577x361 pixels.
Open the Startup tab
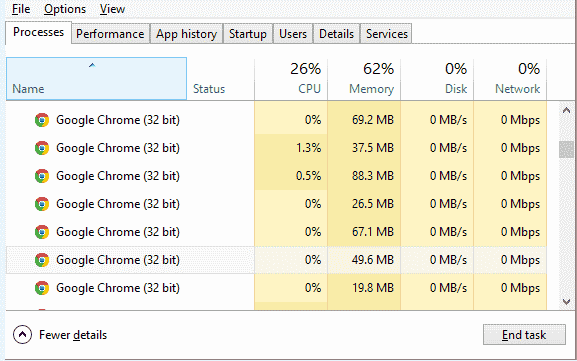(x=248, y=34)
